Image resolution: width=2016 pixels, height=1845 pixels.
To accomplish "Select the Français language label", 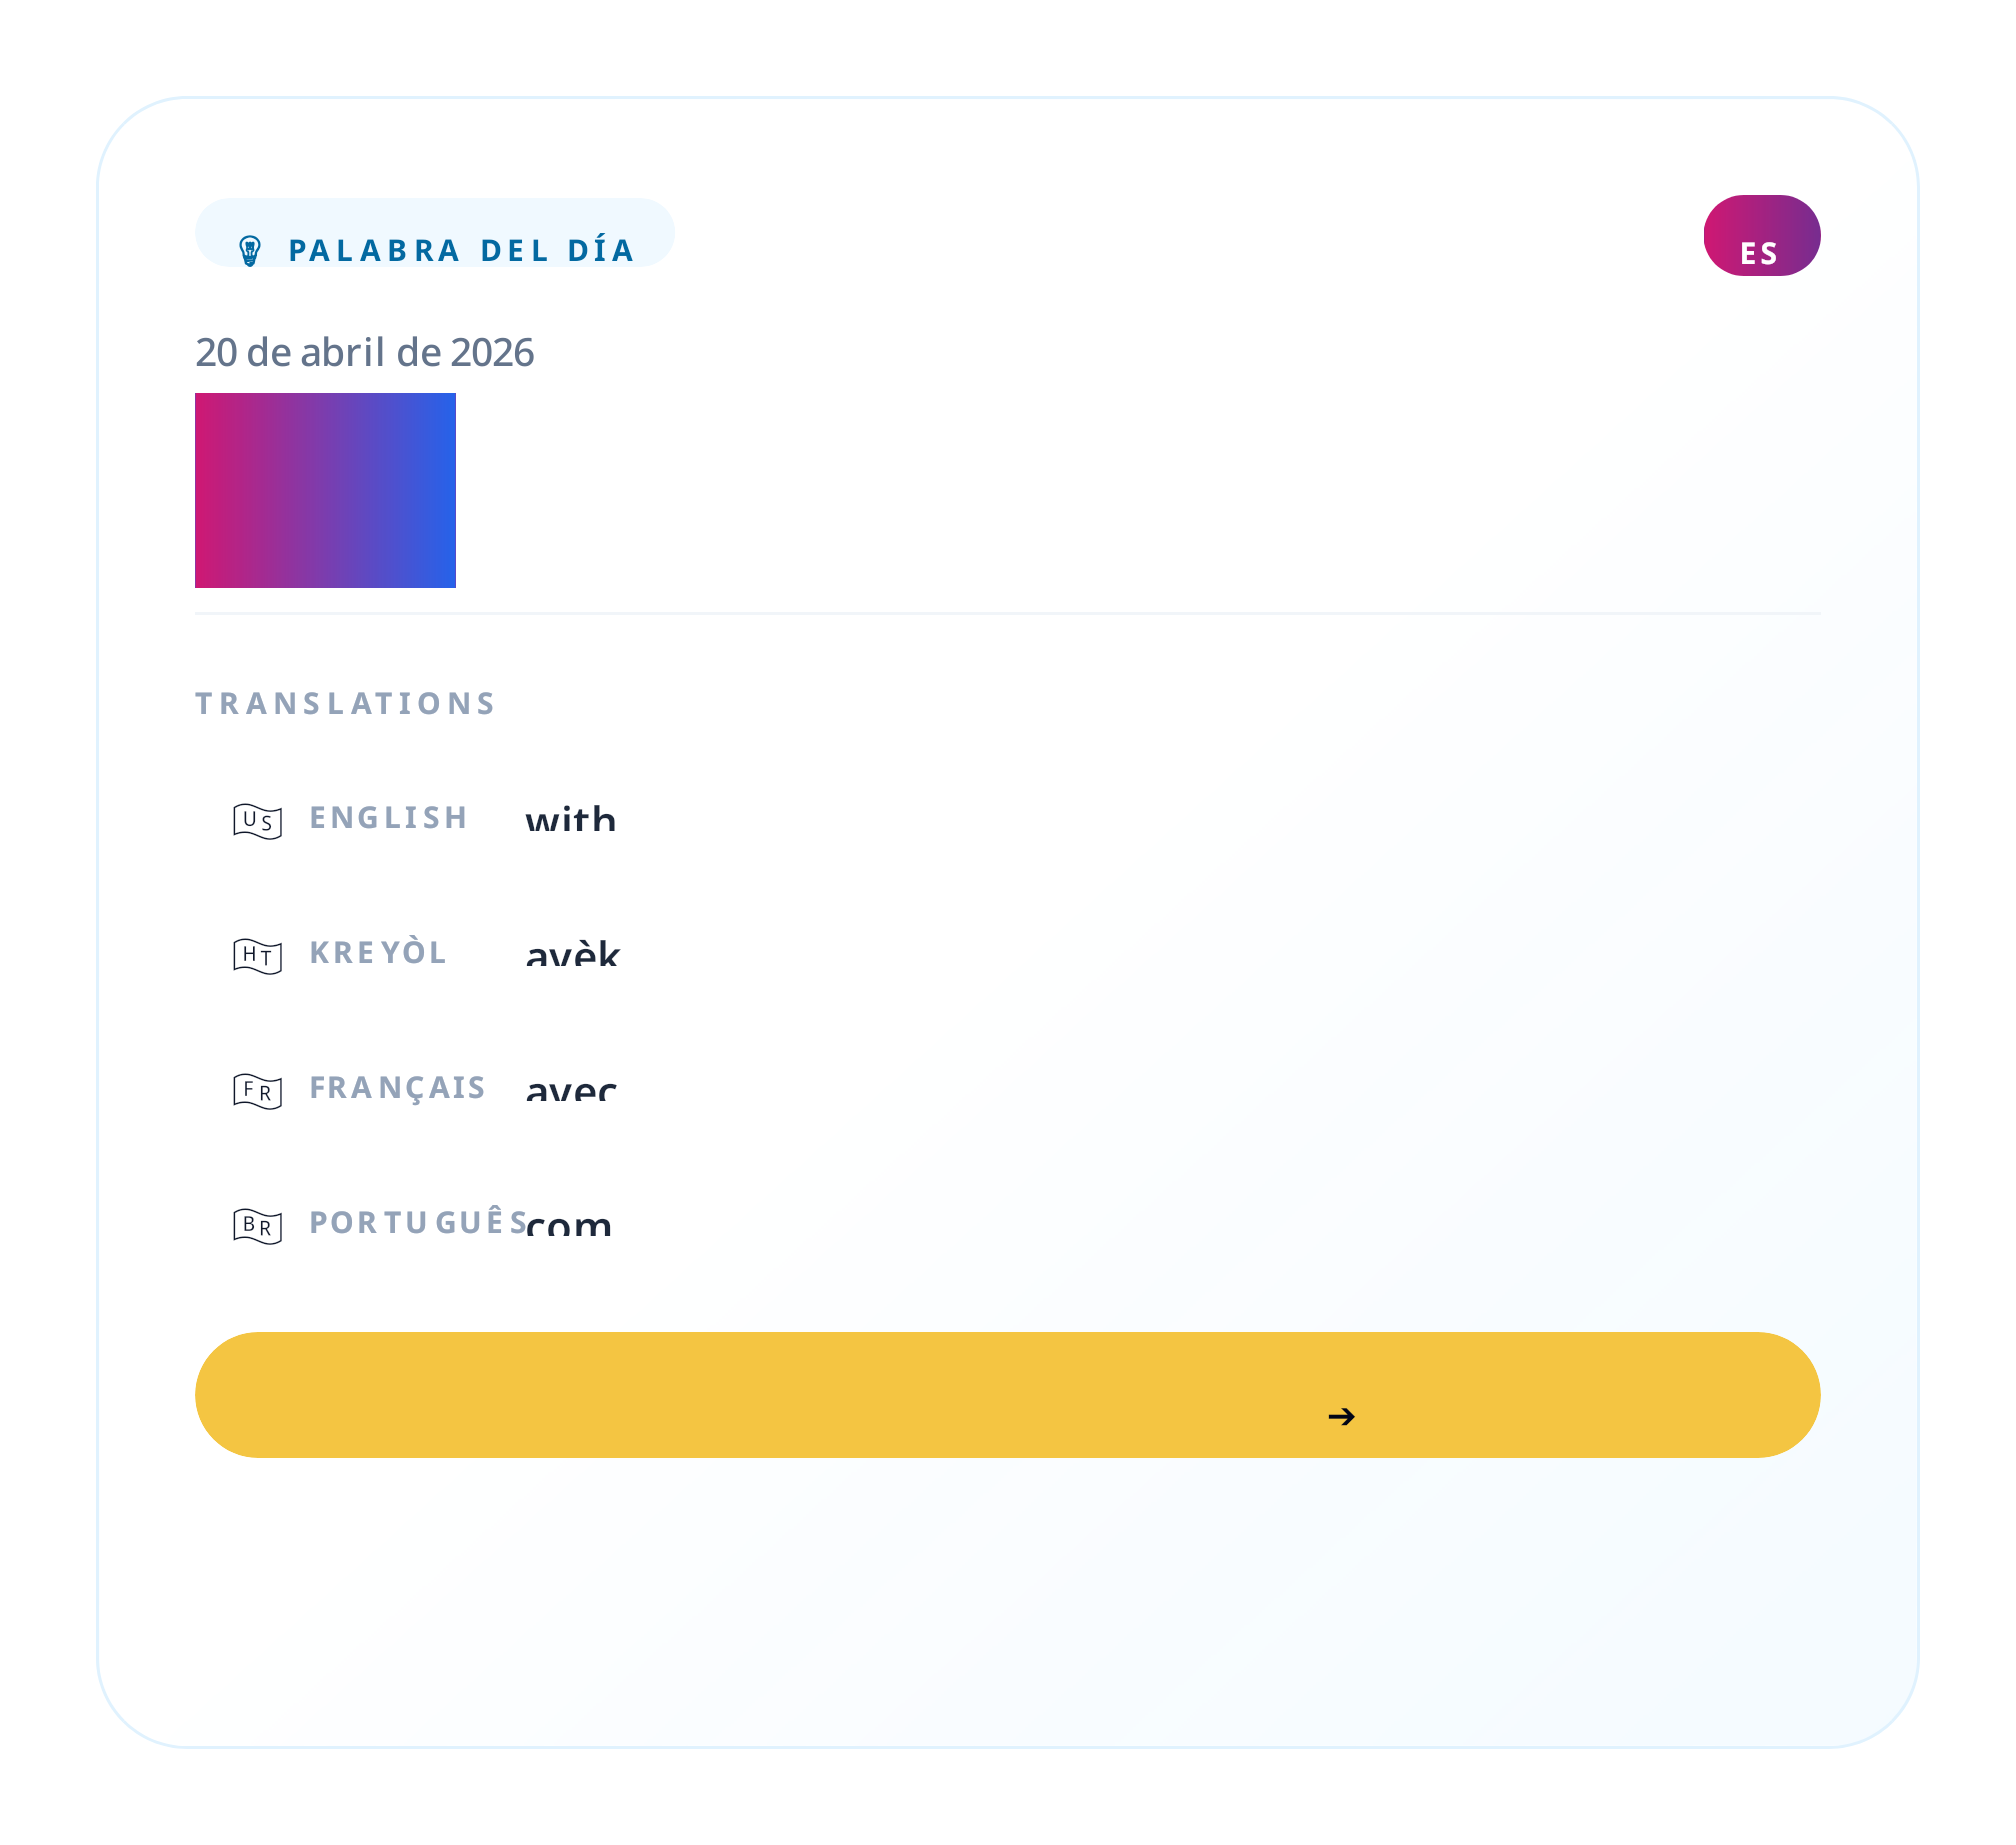I will (397, 1088).
